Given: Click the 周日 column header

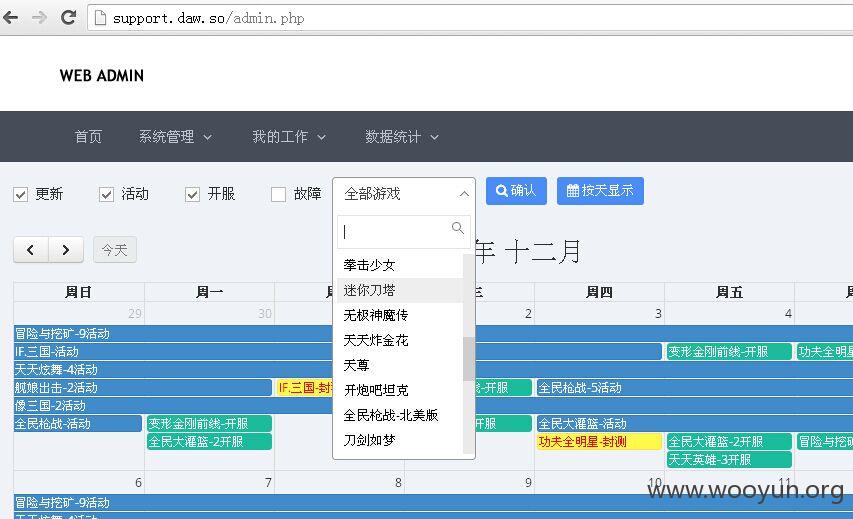Looking at the screenshot, I should [x=78, y=292].
